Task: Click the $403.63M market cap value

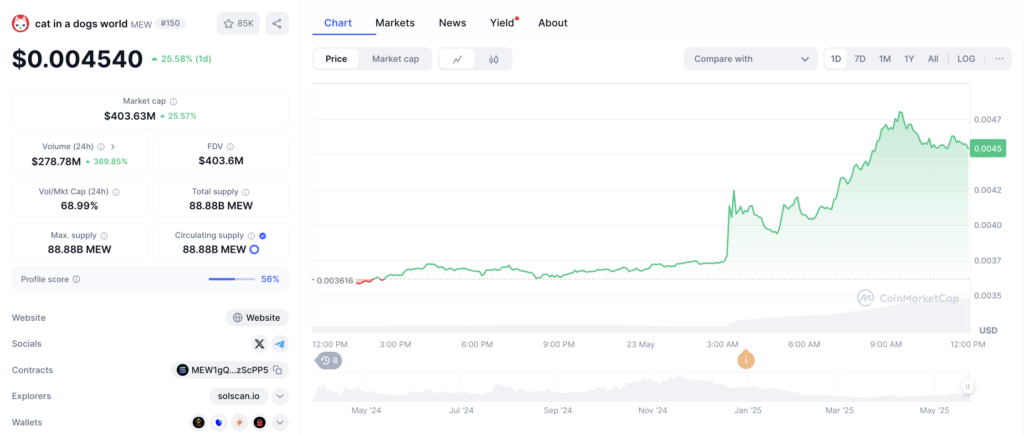Action: click(130, 116)
